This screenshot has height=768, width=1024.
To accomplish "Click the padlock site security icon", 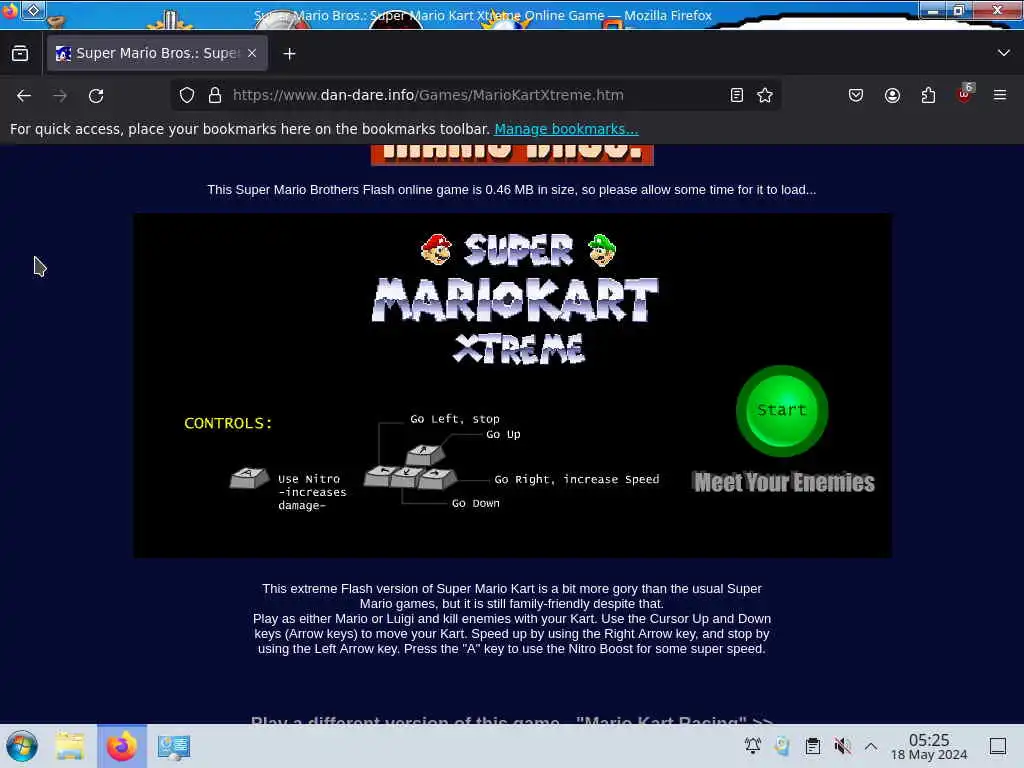I will (215, 95).
